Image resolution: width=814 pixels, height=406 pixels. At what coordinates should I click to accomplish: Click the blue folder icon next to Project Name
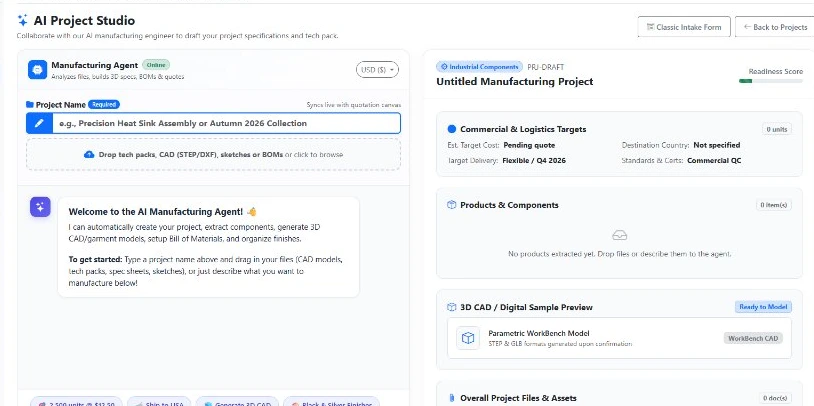point(30,104)
